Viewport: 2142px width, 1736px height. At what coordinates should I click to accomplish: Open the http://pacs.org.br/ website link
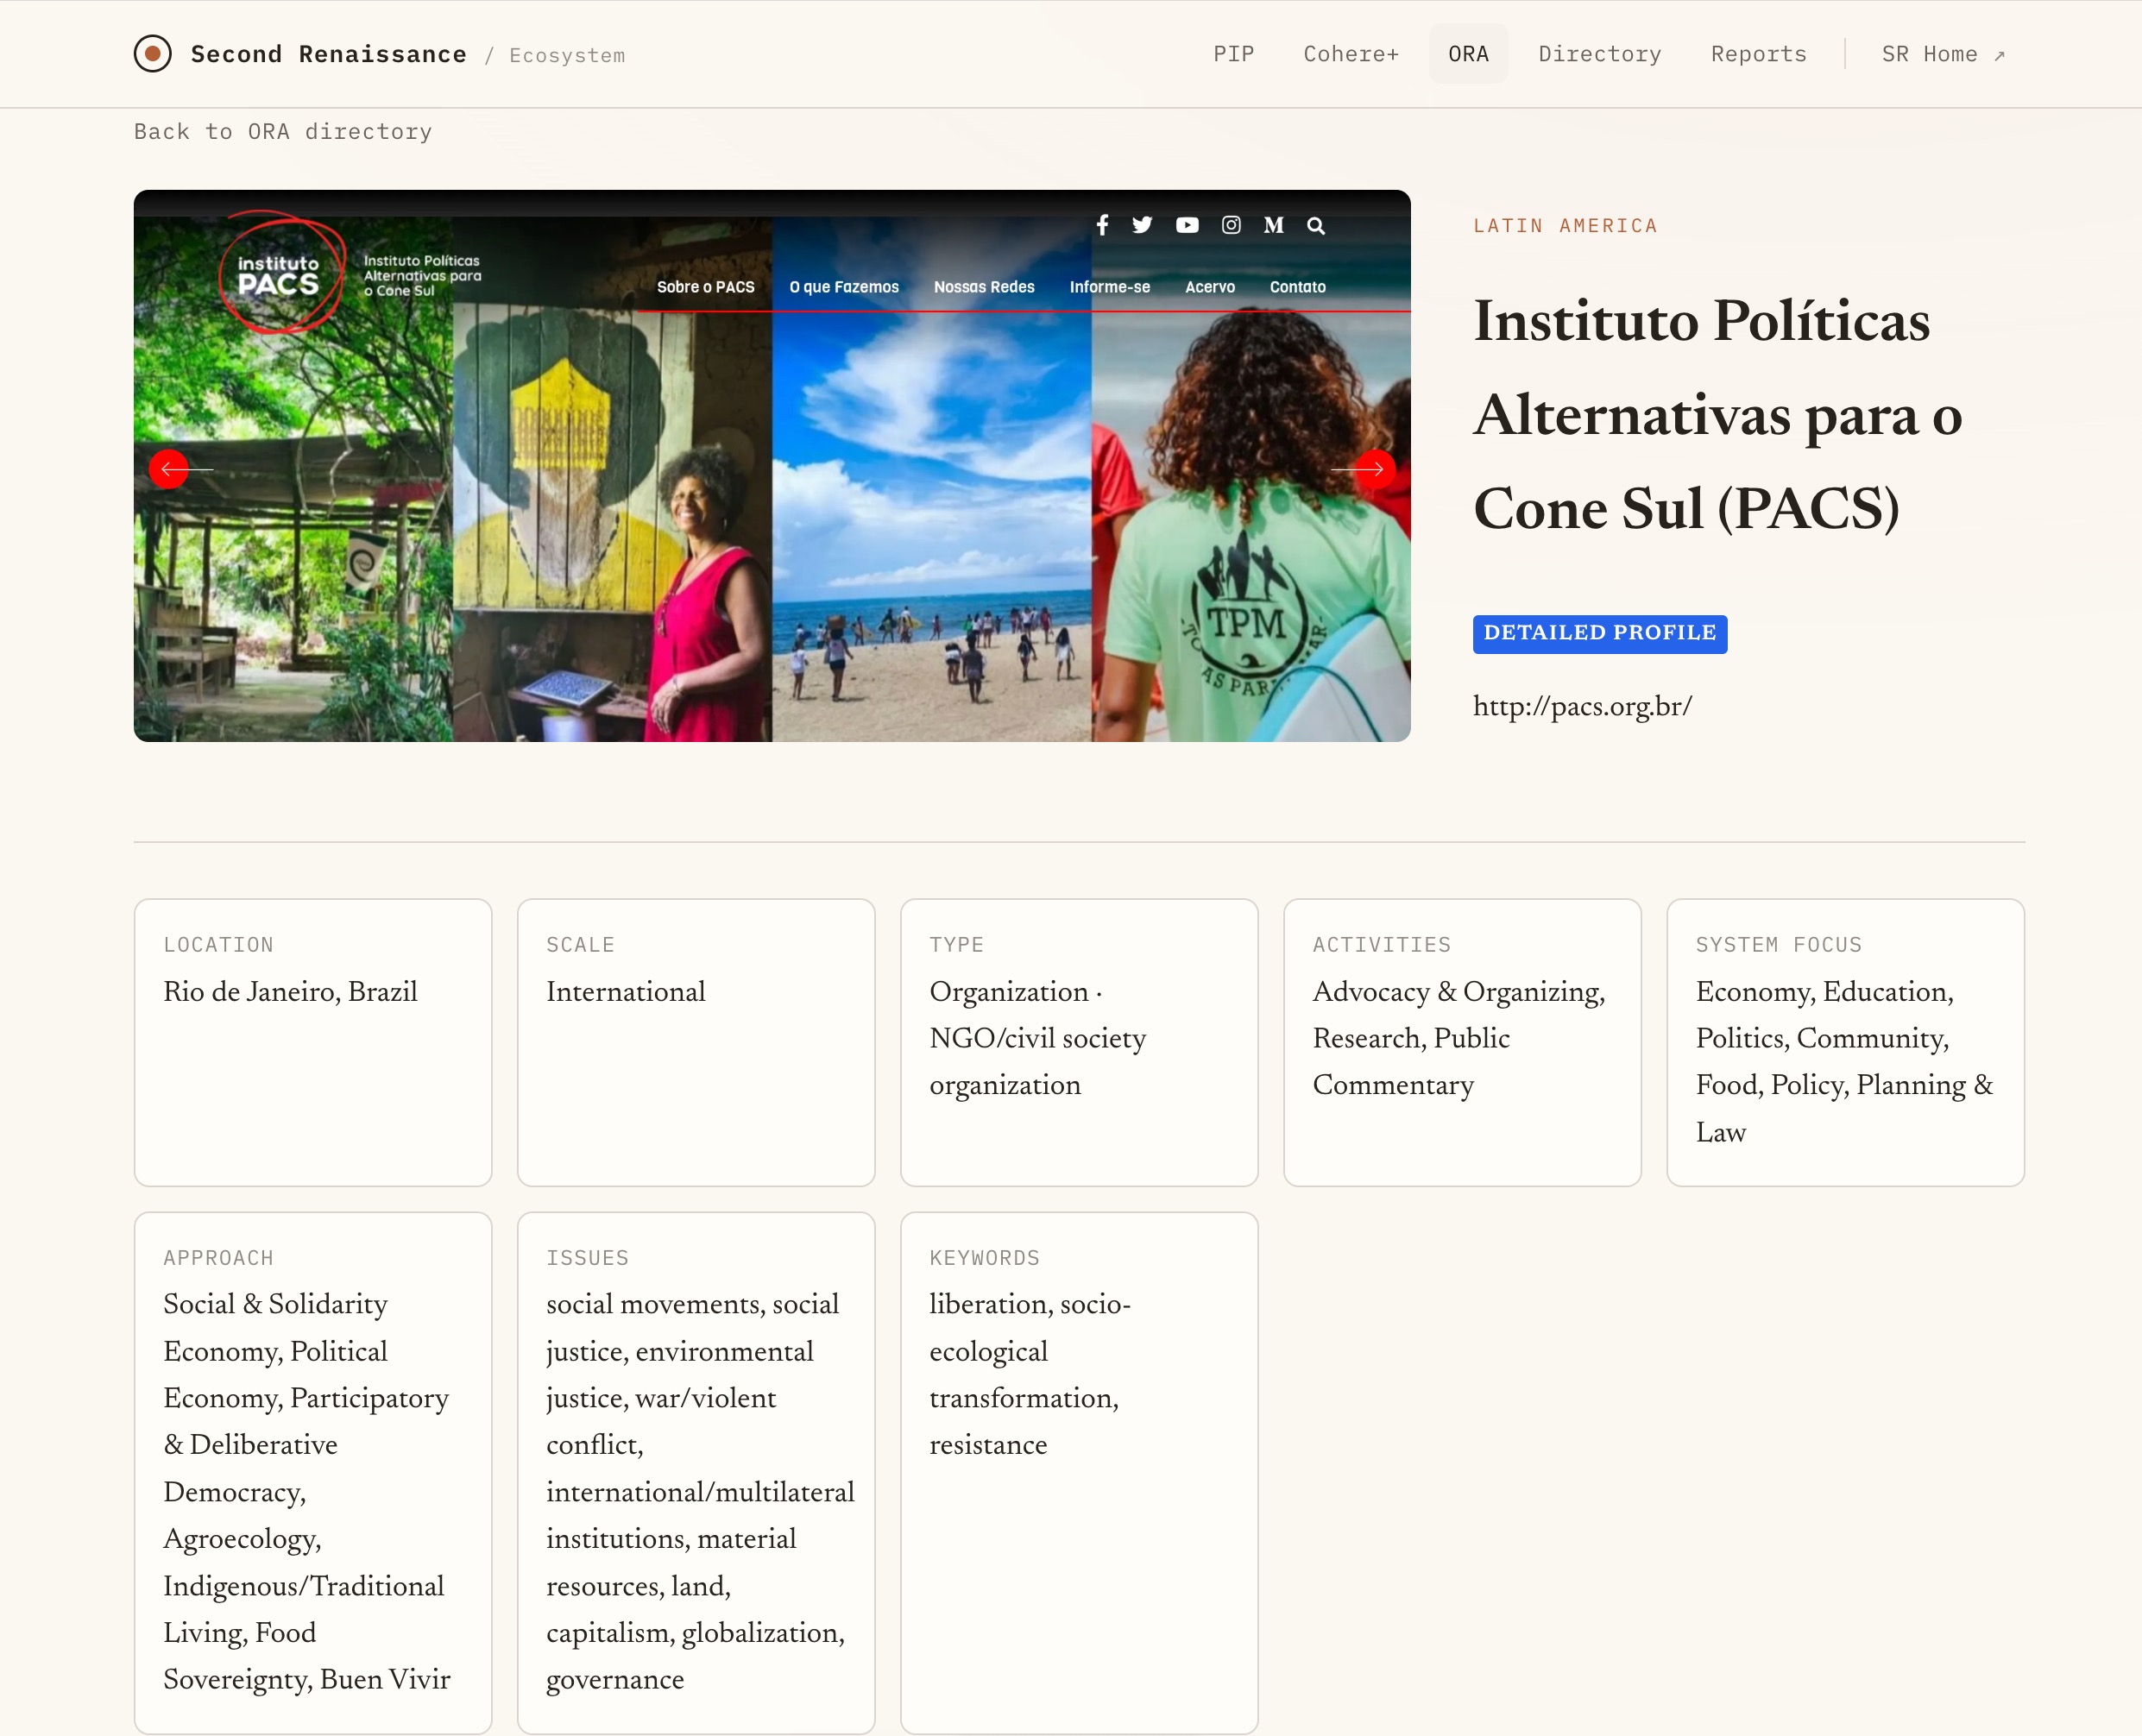coord(1582,706)
